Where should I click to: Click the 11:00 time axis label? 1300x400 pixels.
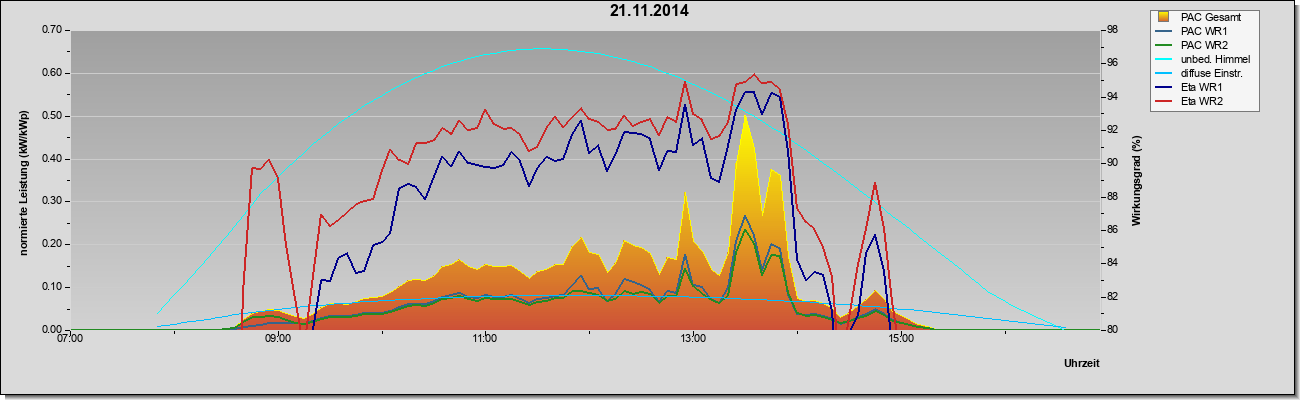click(x=484, y=339)
